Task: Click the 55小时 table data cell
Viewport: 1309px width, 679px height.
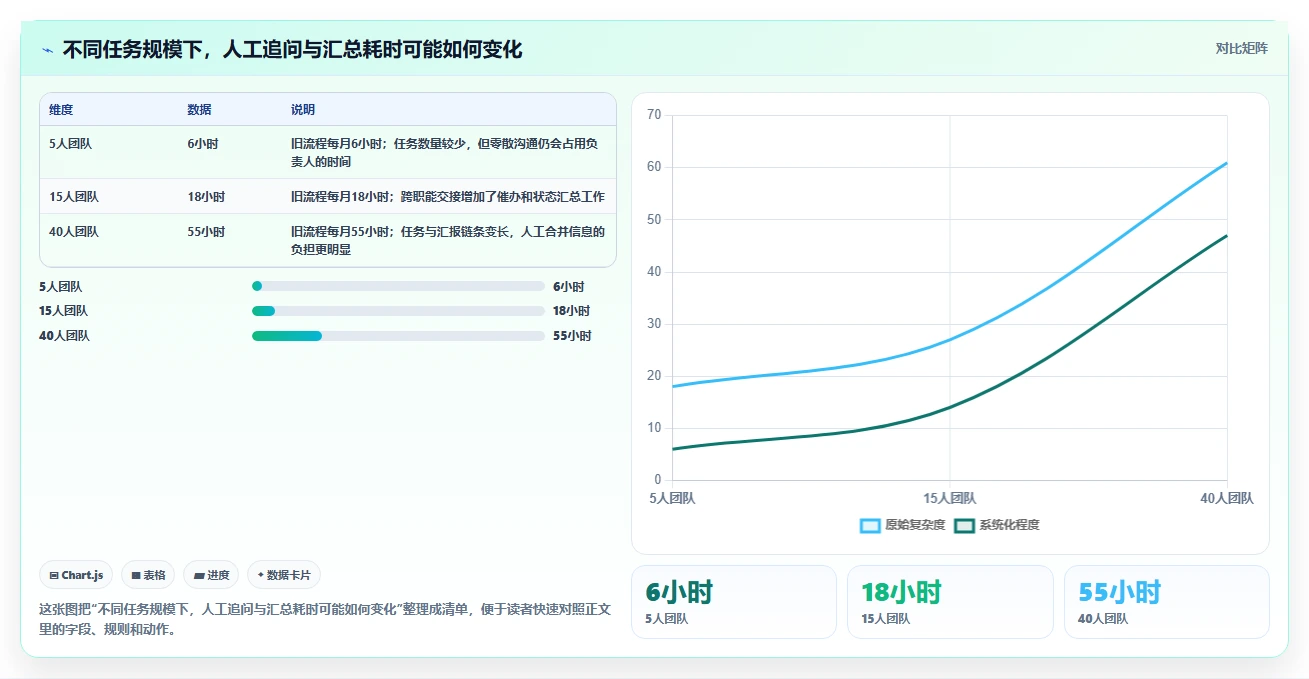Action: [x=206, y=232]
